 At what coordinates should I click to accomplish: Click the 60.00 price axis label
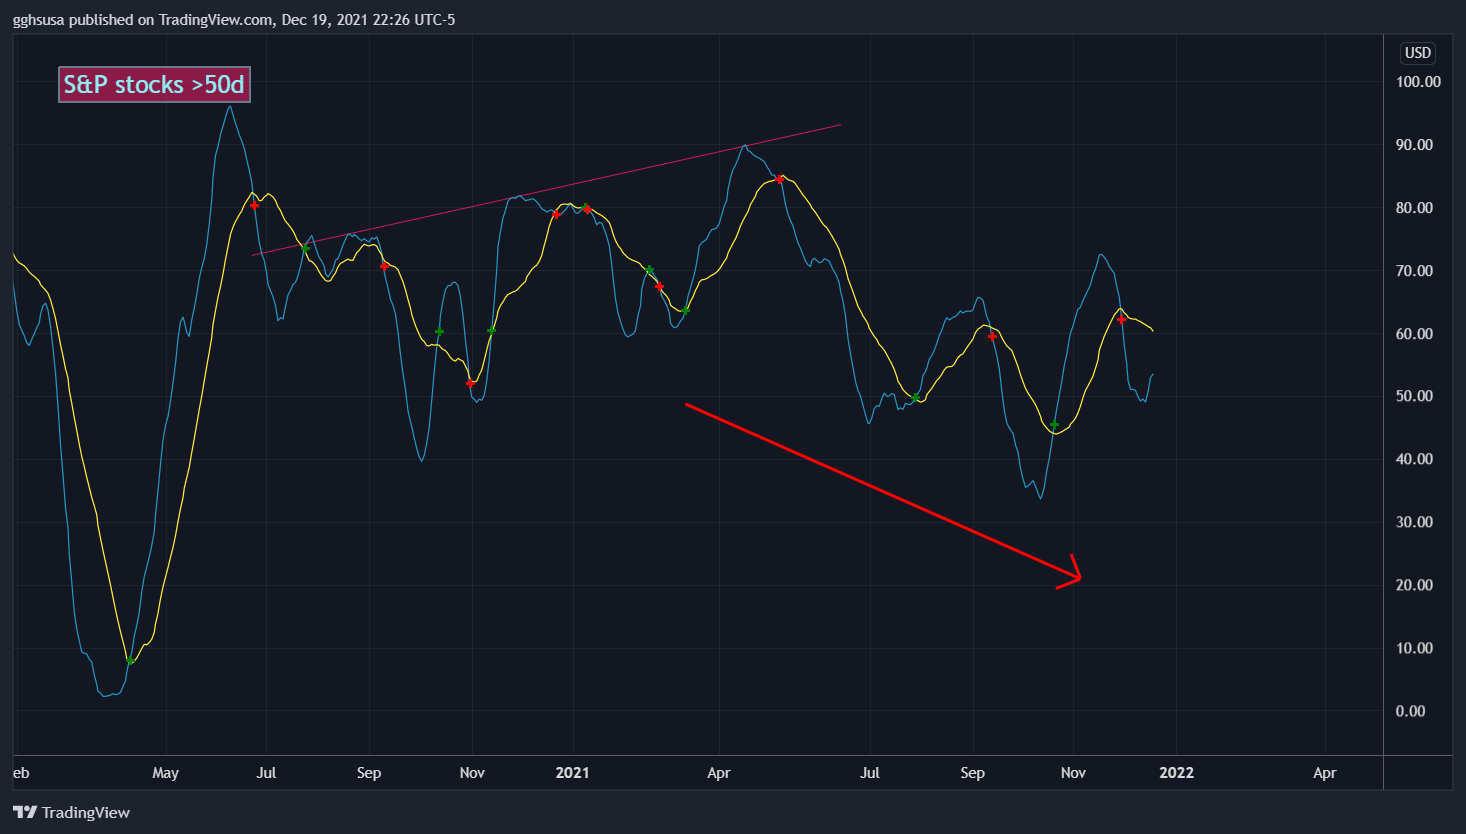coord(1414,334)
